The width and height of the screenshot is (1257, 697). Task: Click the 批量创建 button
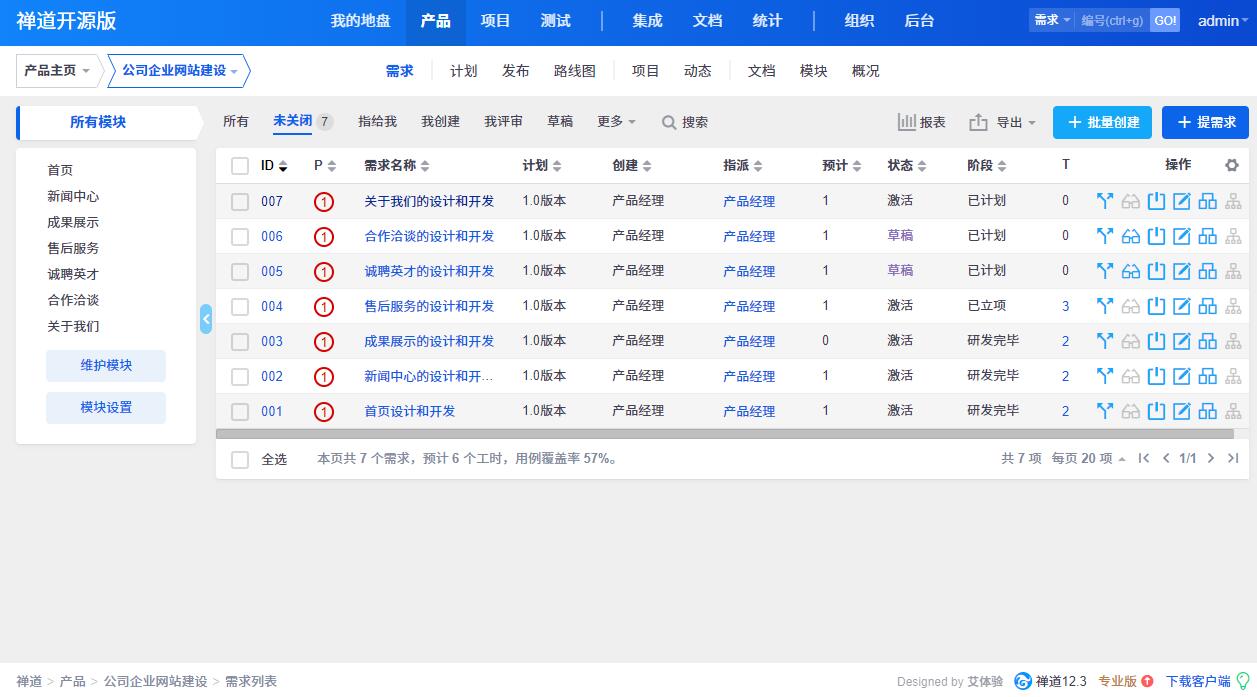(1102, 122)
